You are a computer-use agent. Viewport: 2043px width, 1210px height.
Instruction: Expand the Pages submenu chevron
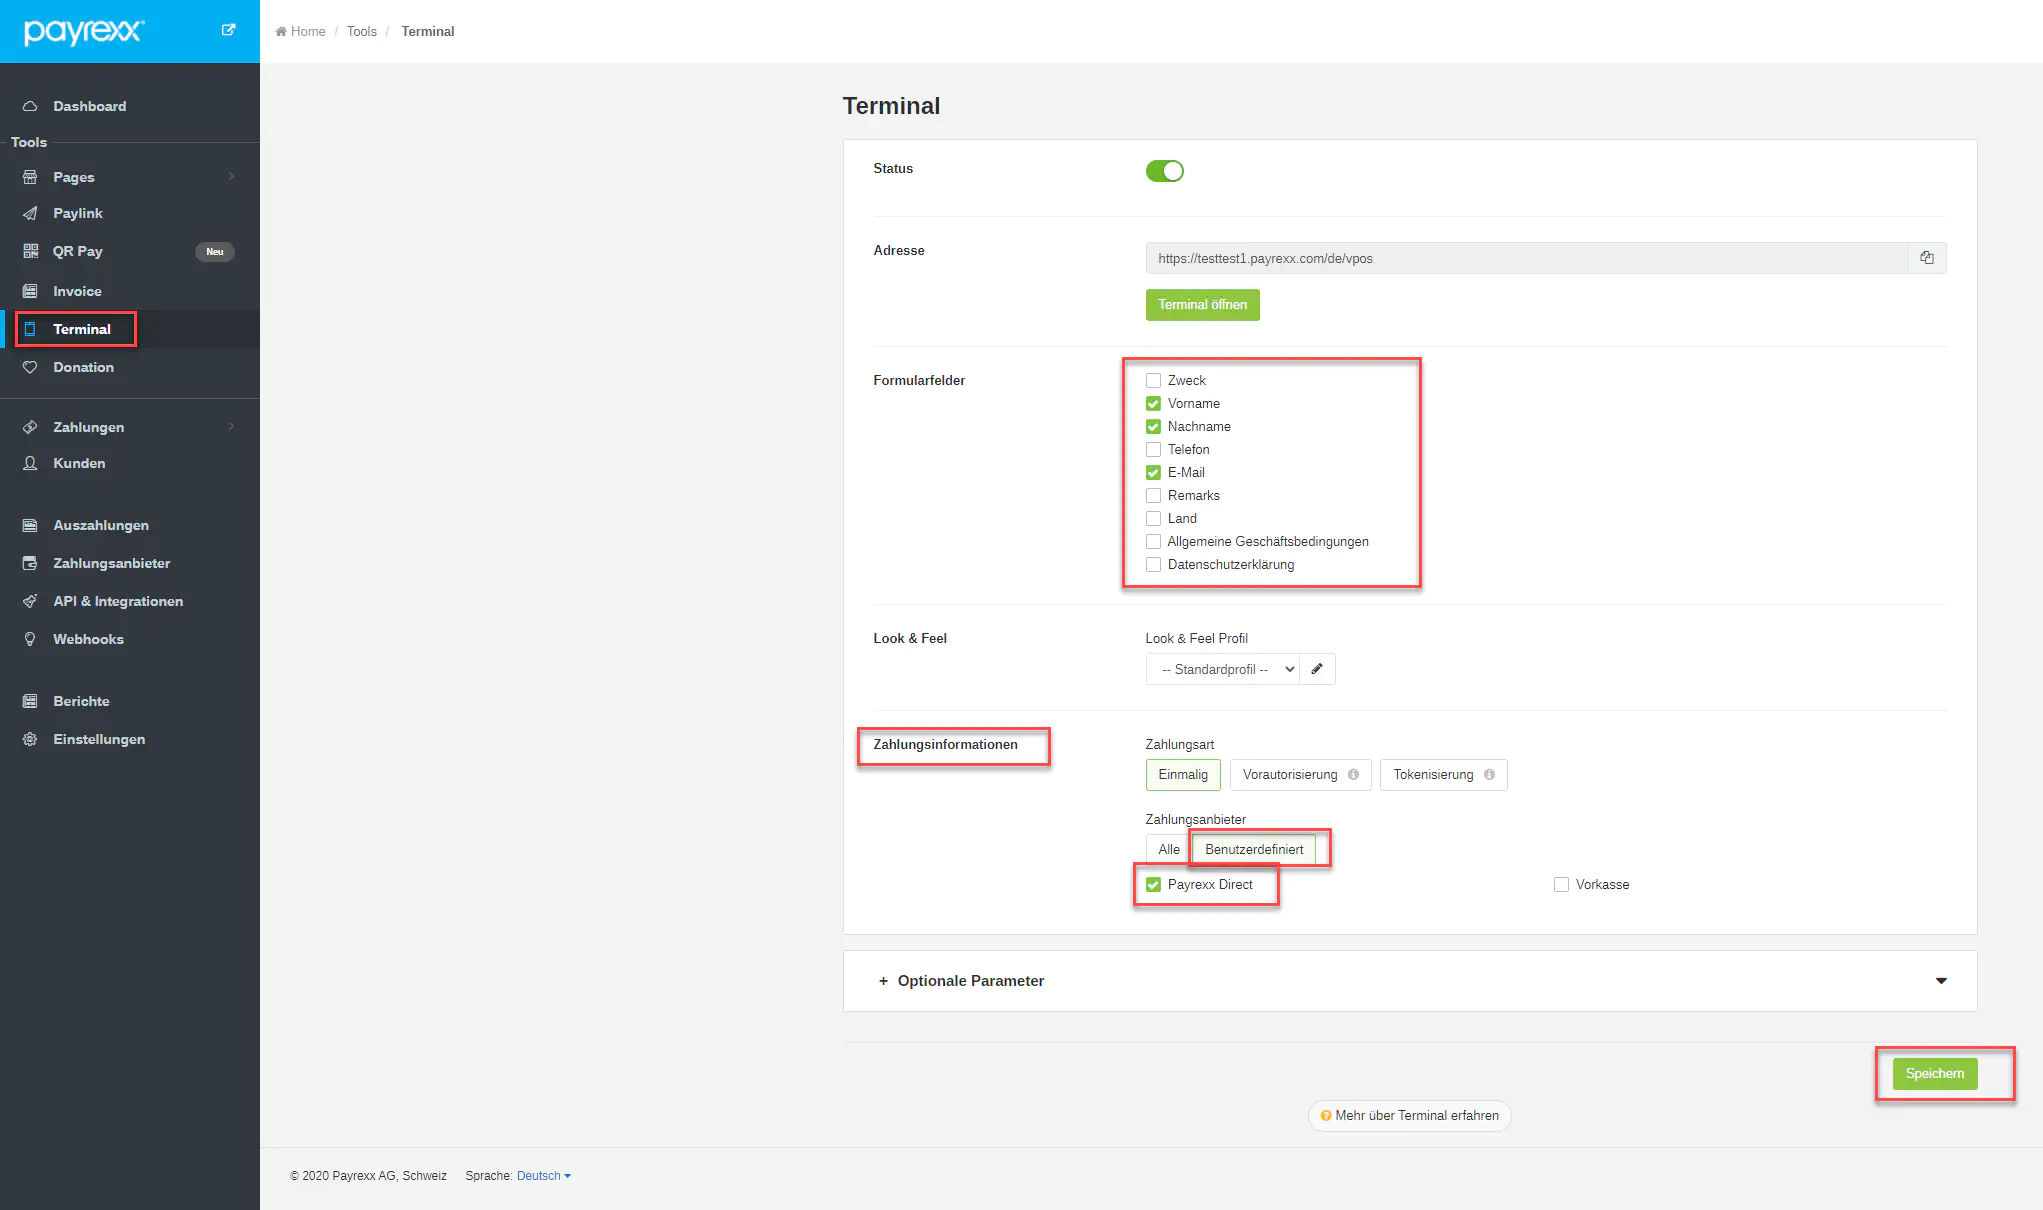(x=231, y=177)
